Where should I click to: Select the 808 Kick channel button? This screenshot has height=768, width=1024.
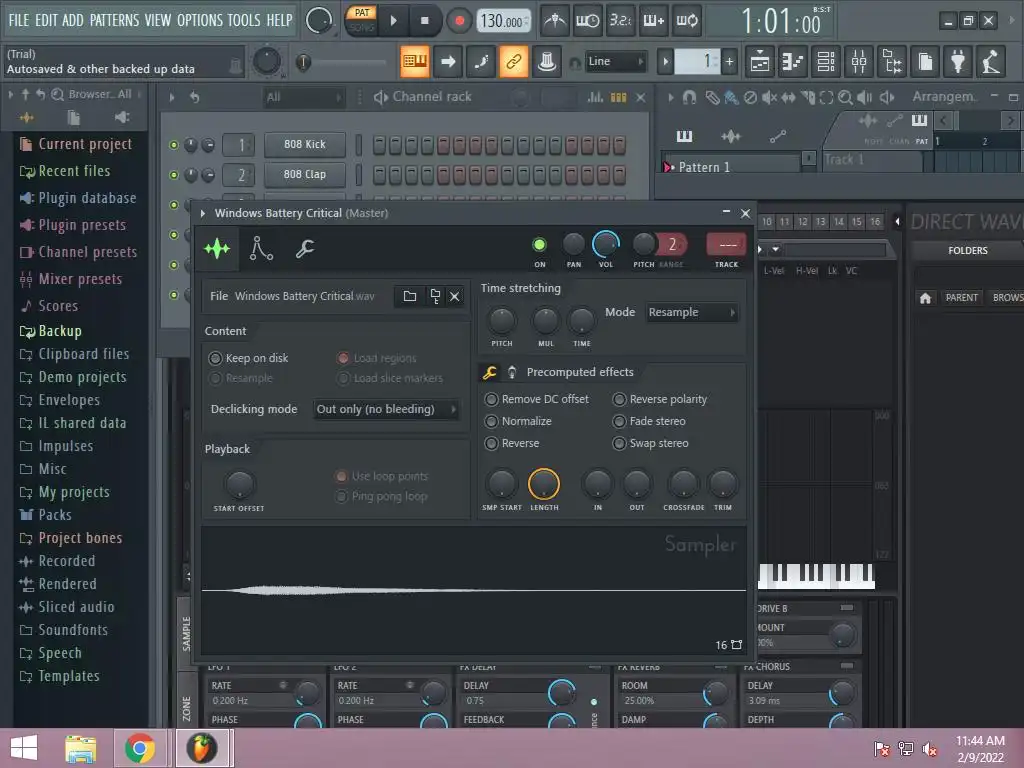point(305,144)
